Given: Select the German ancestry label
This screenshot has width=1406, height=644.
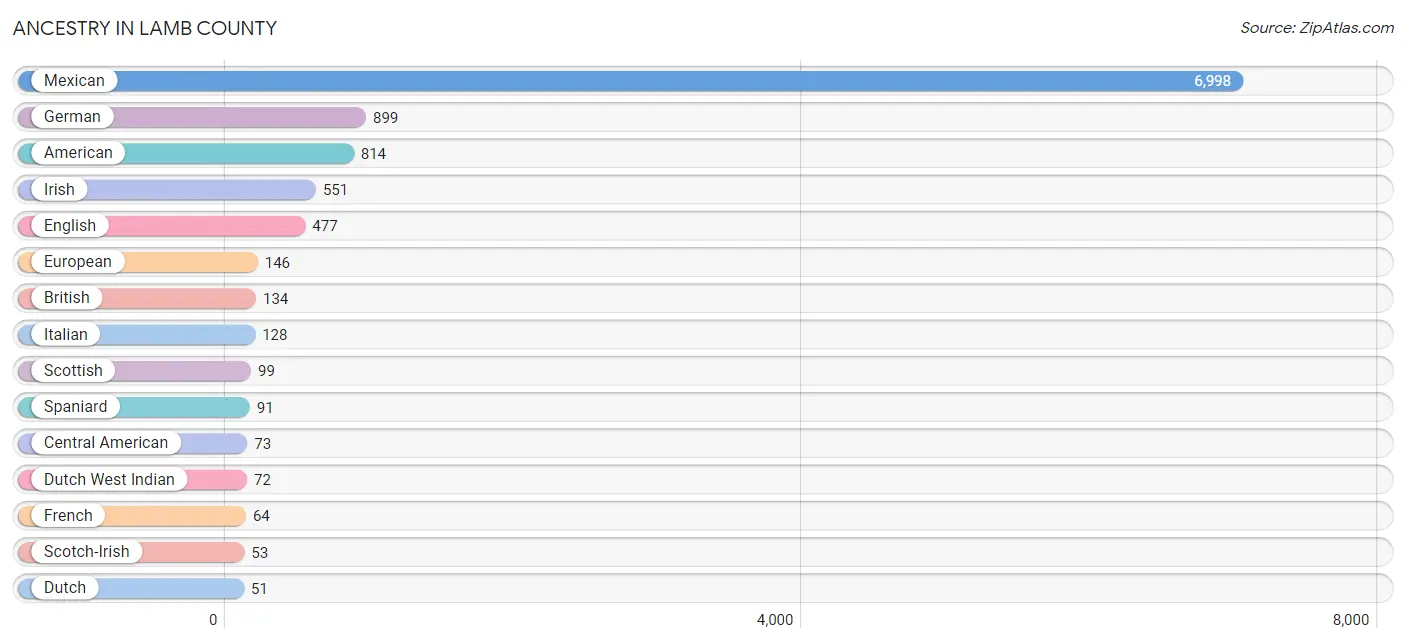Looking at the screenshot, I should click(x=72, y=117).
